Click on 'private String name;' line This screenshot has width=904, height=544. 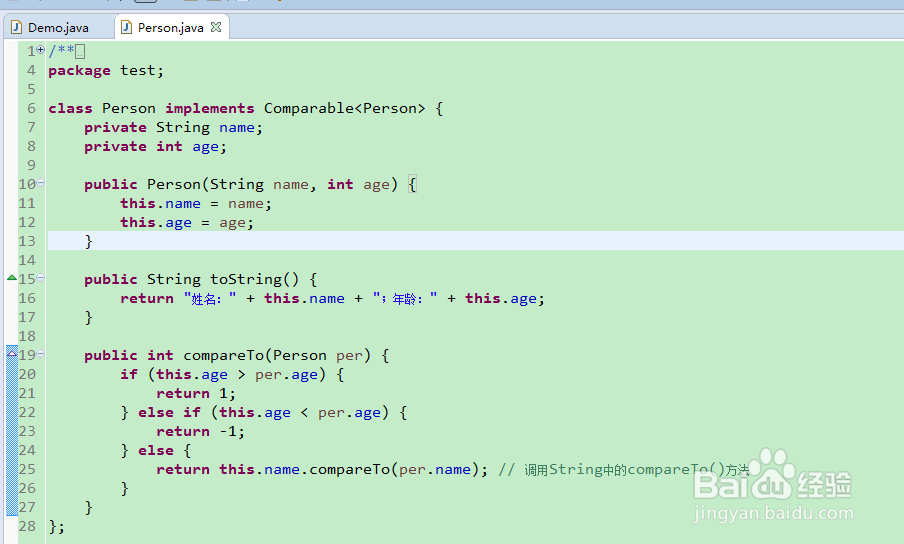tap(173, 127)
